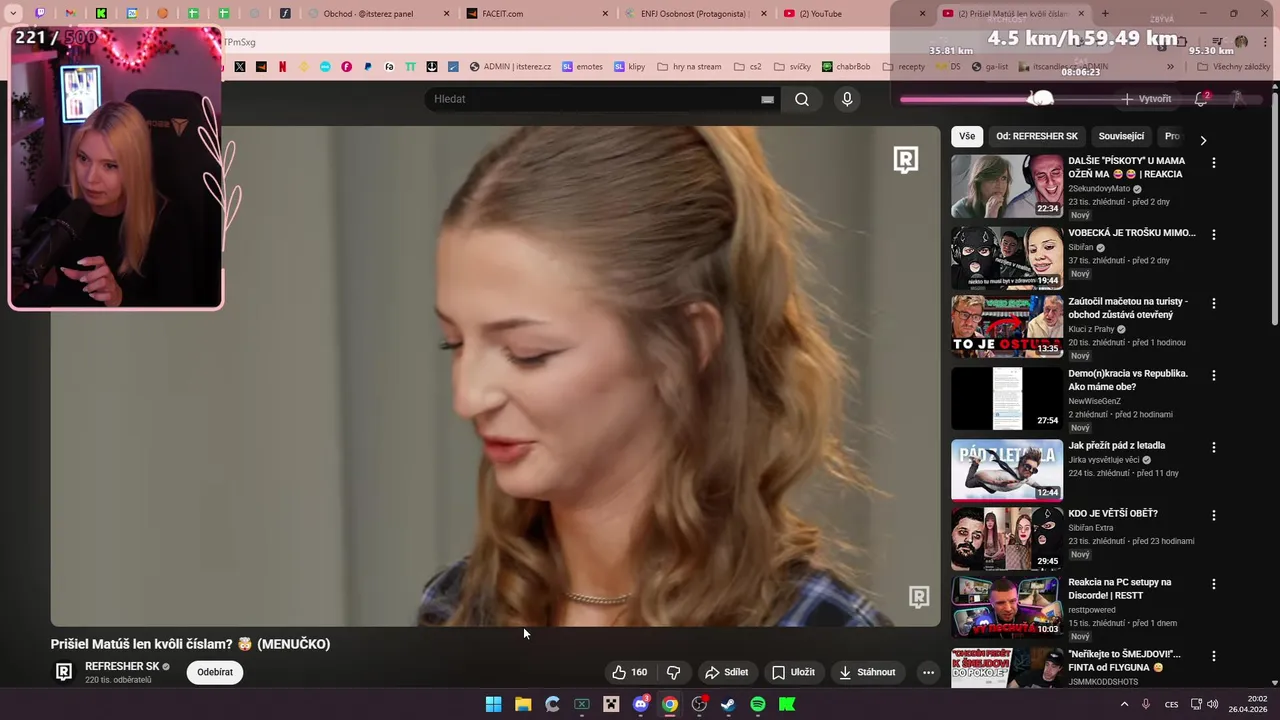1280x720 pixels.
Task: Select the "Související" filter chip
Action: [x=1121, y=136]
